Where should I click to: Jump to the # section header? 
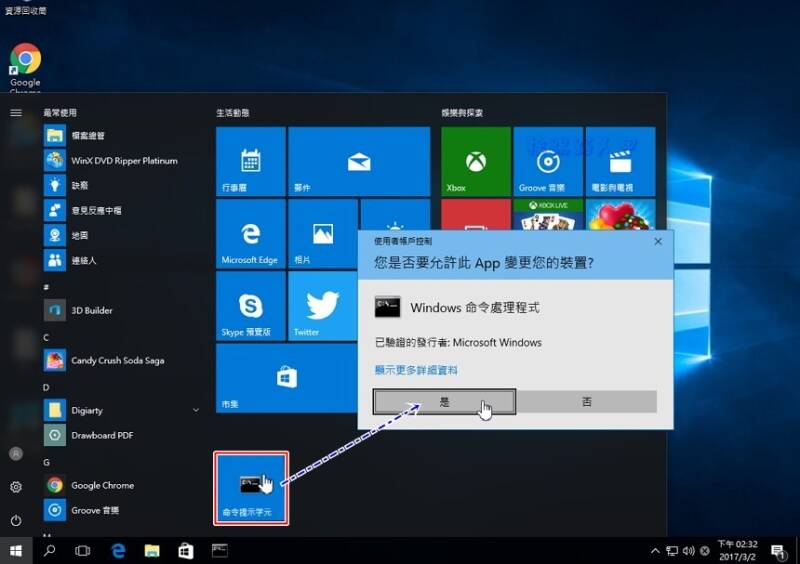tap(46, 287)
